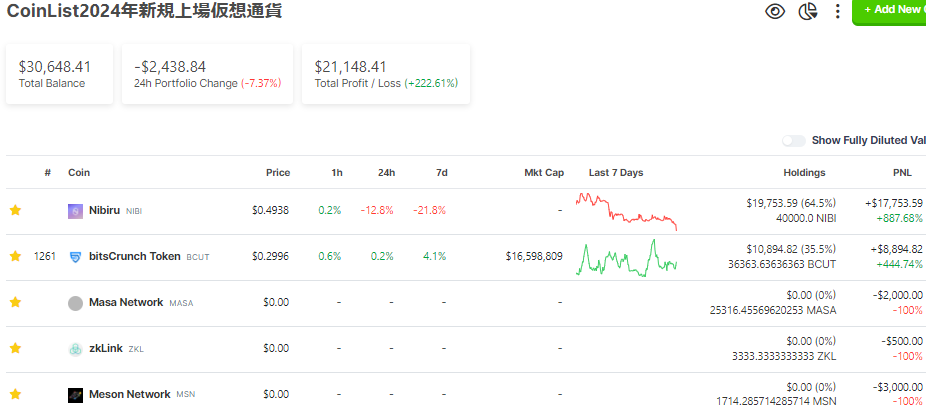926x417 pixels.
Task: Toggle Show Fully Diluted Valuation switch
Action: (794, 141)
